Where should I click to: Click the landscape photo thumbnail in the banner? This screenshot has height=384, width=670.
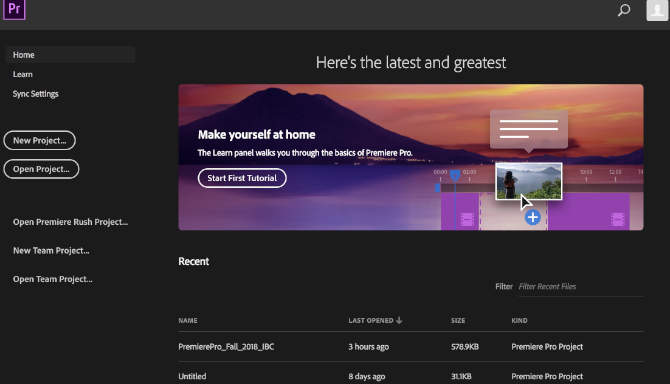pyautogui.click(x=529, y=181)
